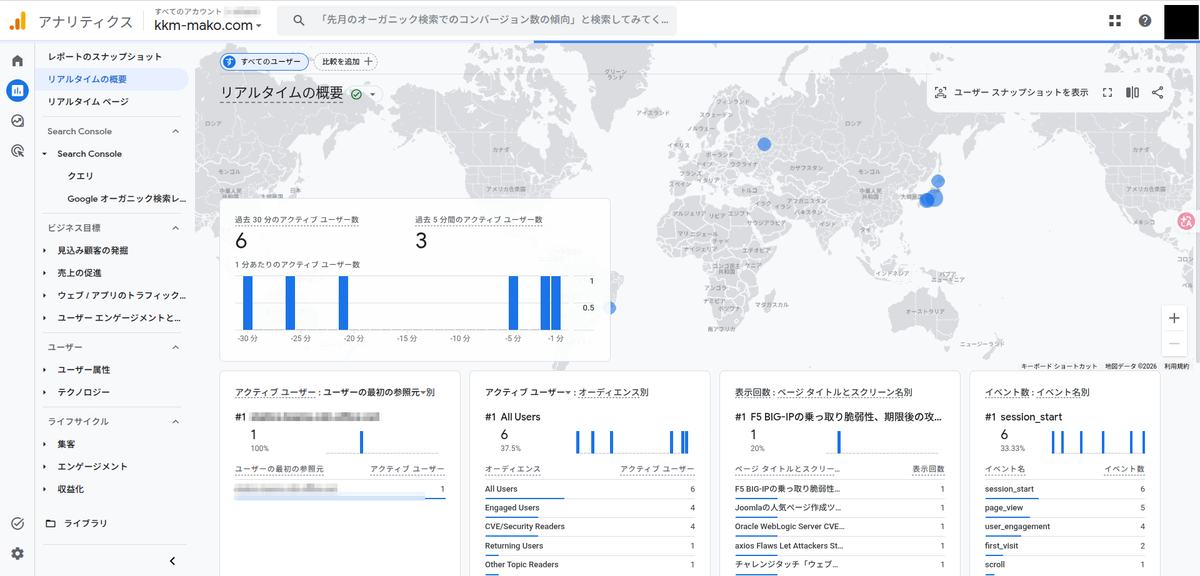The image size is (1200, 576).
Task: Open the Advertising icon in left rail
Action: [x=17, y=151]
